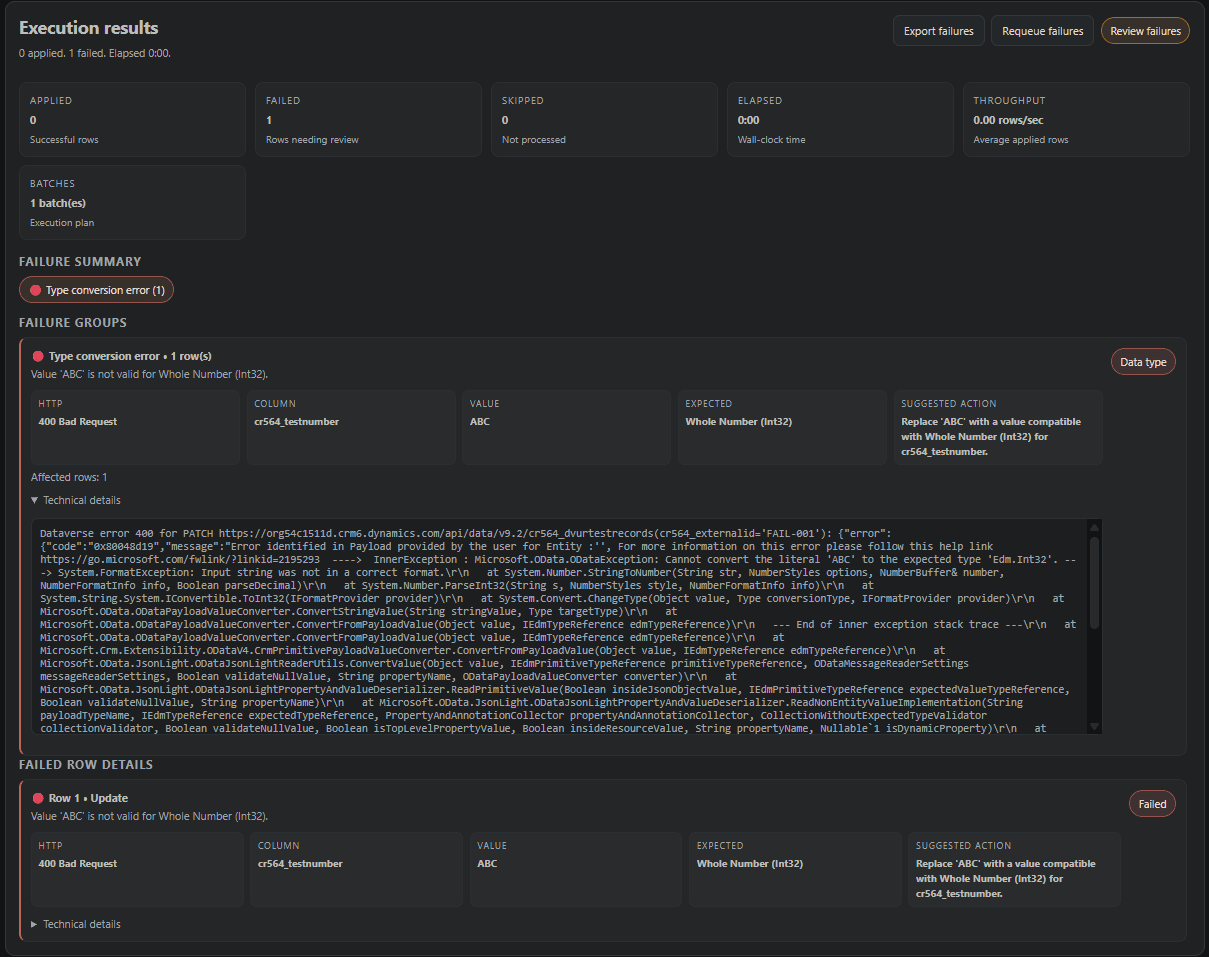The width and height of the screenshot is (1209, 957).
Task: Select the Applied stat card
Action: (x=132, y=119)
